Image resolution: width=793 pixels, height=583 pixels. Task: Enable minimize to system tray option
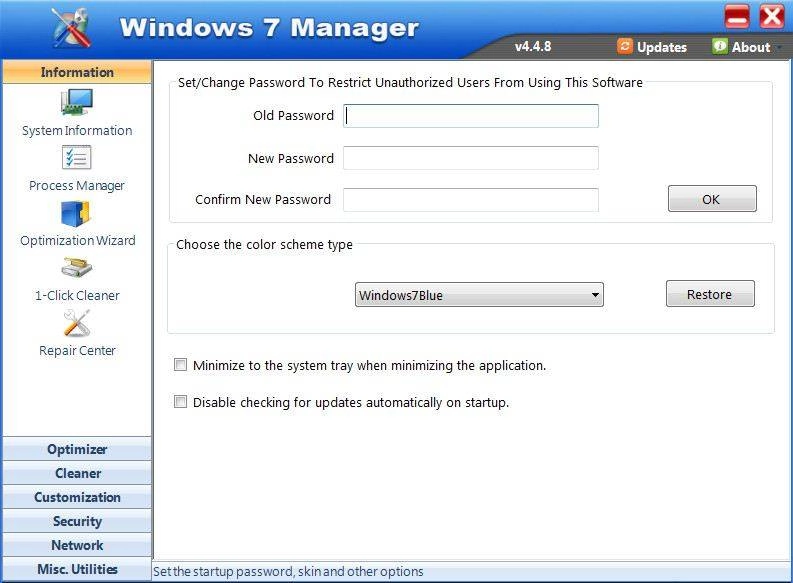(180, 365)
